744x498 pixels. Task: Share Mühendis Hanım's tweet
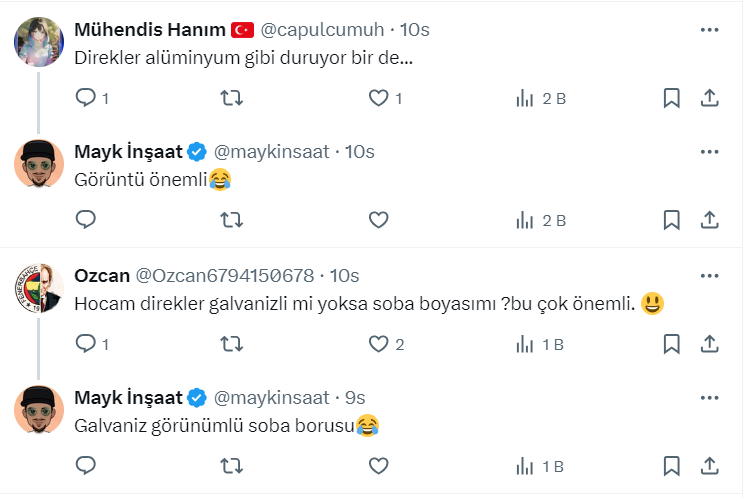coord(709,98)
